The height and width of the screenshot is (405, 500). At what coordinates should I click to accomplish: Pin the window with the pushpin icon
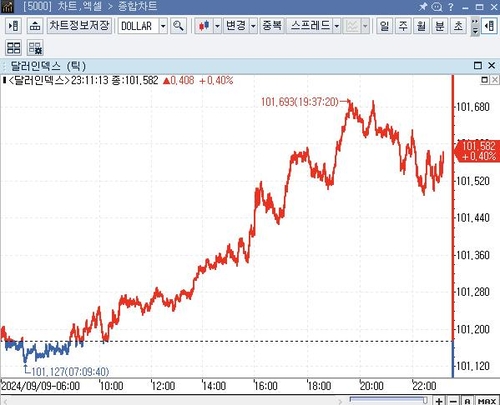coord(423,6)
